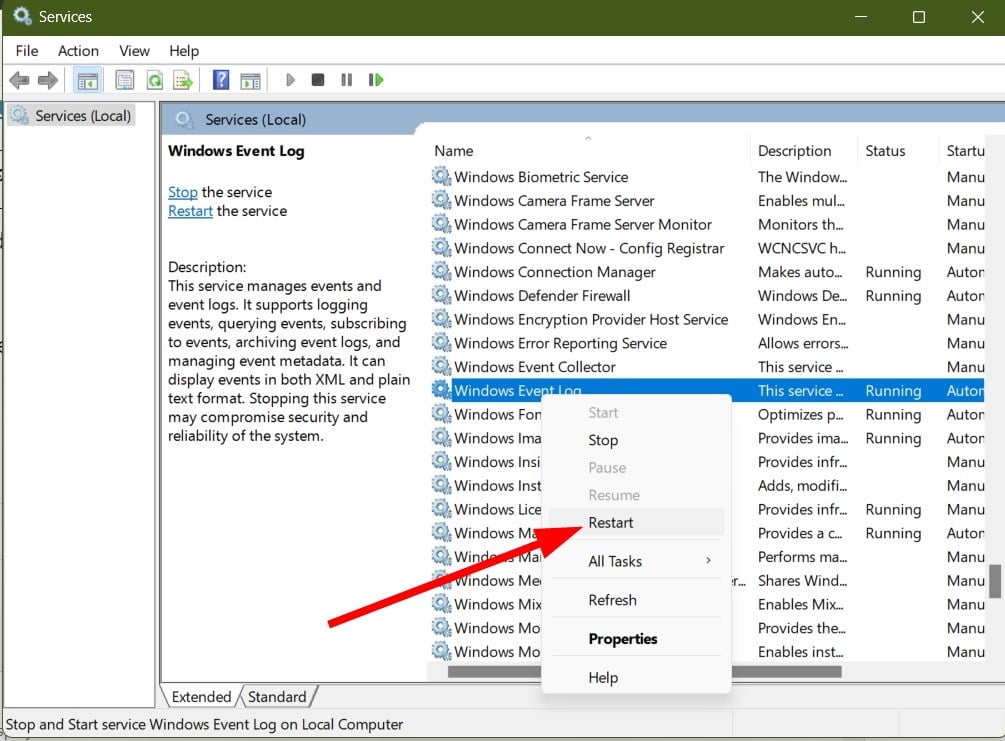The image size is (1005, 741).
Task: Choose Restart in the context menu
Action: [x=636, y=522]
